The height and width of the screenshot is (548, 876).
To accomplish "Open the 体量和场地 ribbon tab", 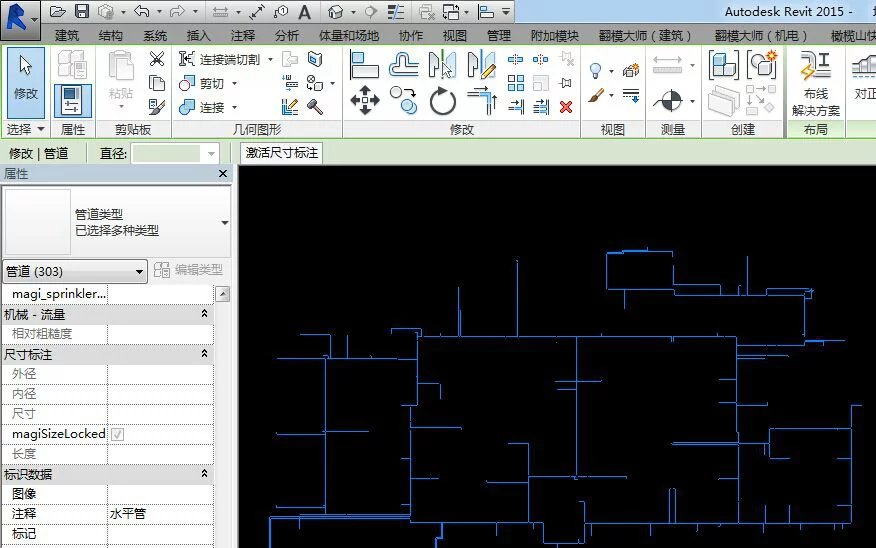I will 349,36.
